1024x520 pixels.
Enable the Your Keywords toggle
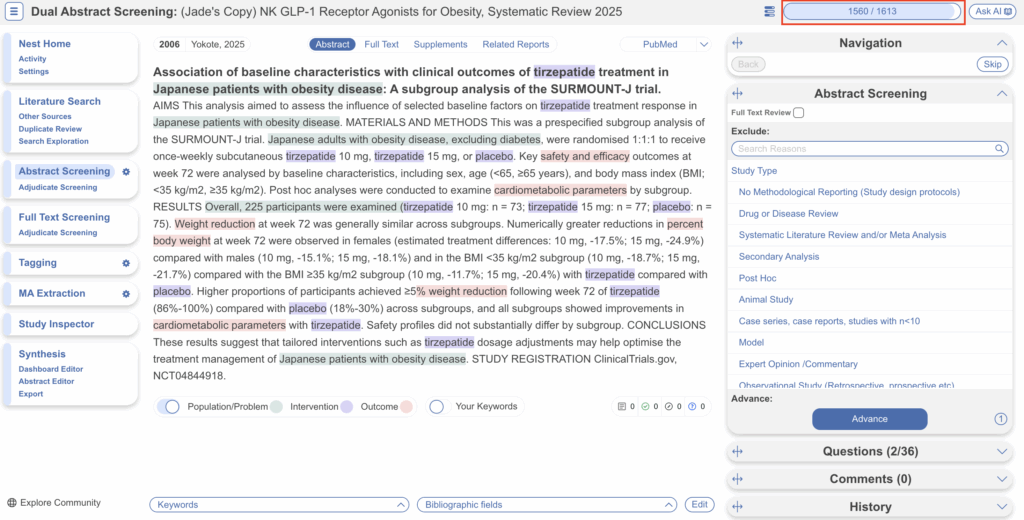point(437,407)
